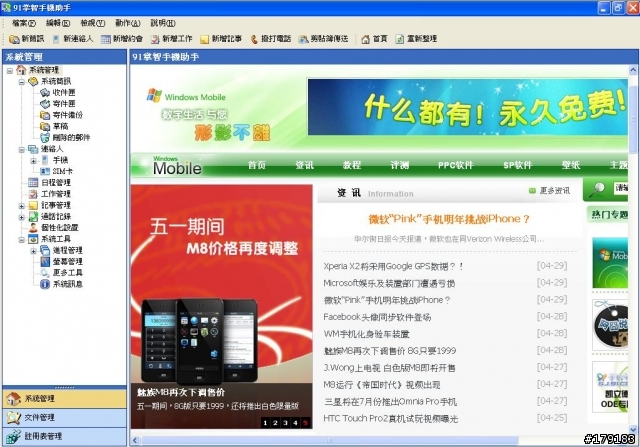The height and width of the screenshot is (447, 640).
Task: Collapse the 系統簡訊 tree node
Action: 22,82
